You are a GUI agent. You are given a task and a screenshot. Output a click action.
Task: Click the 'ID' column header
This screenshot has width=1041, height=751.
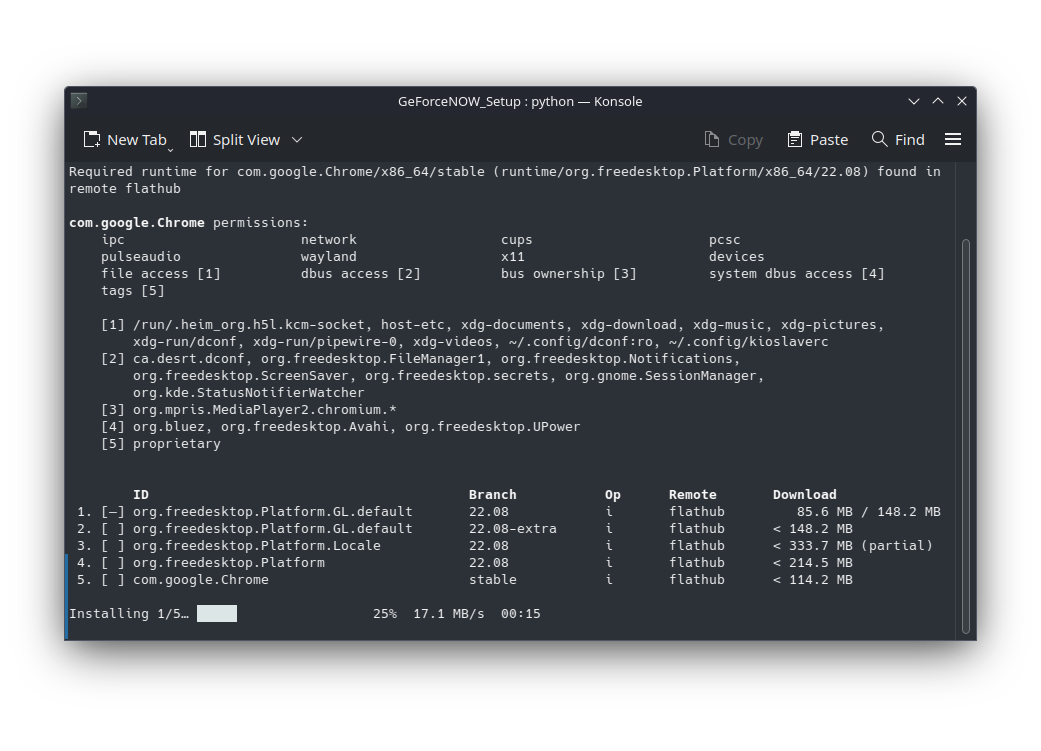[x=141, y=495]
